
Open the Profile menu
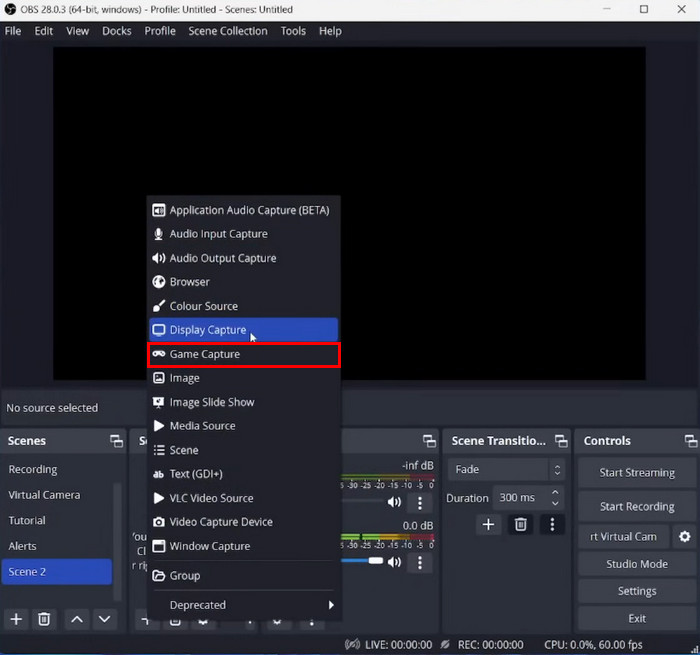pos(160,31)
